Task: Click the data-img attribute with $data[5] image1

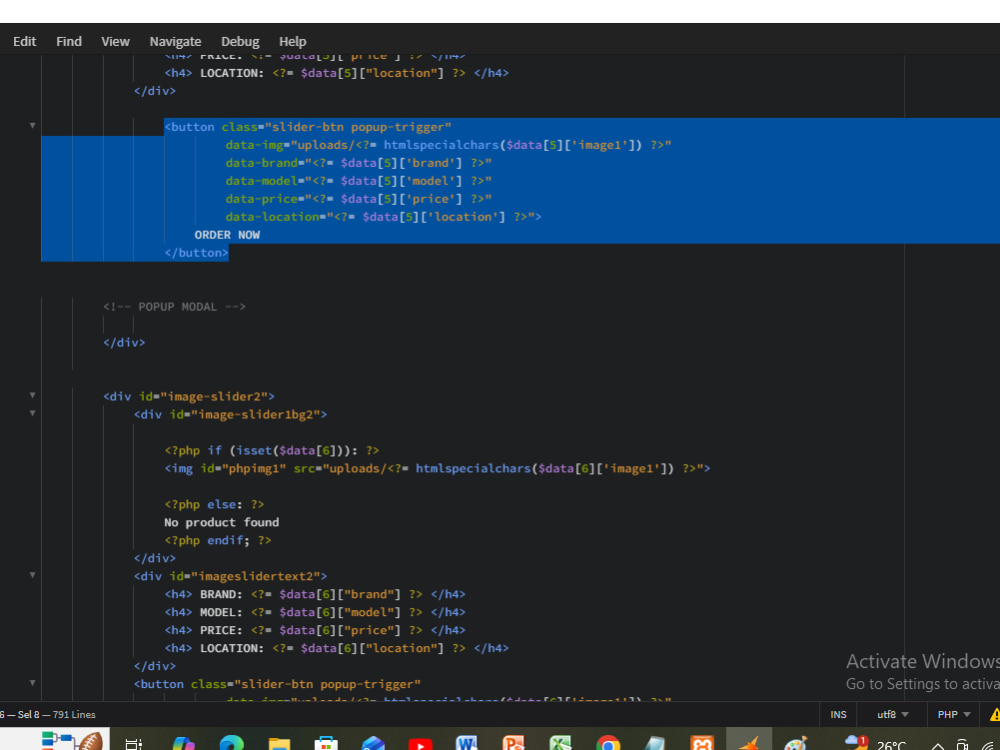Action: pos(448,145)
